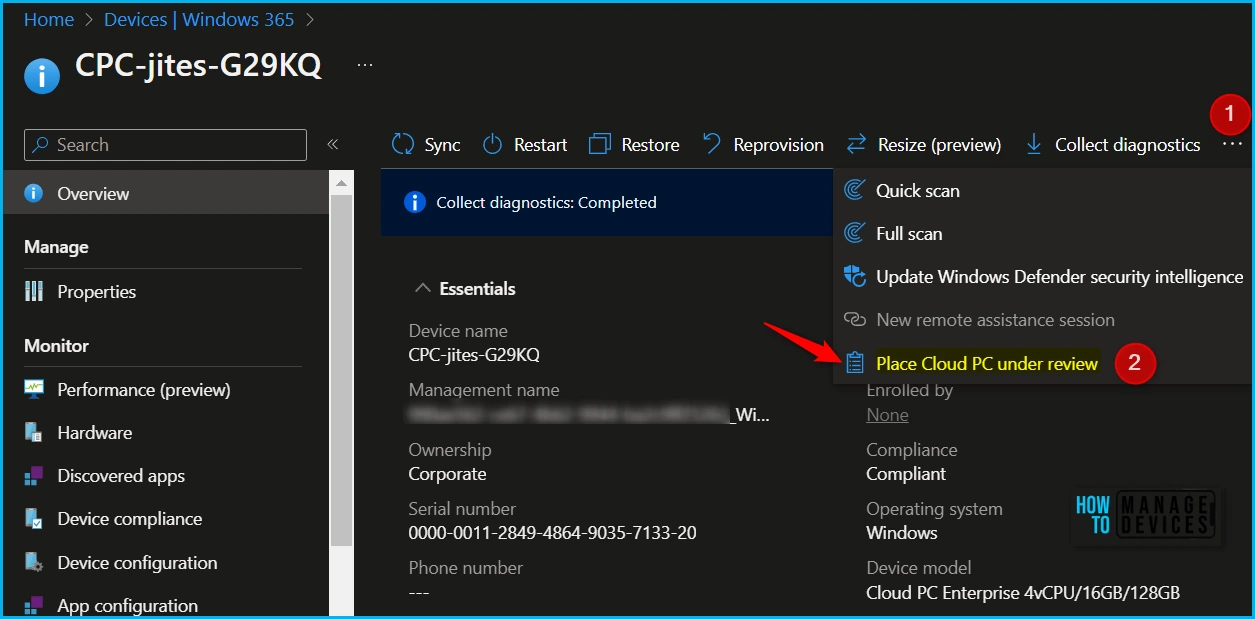Screen dimensions: 1255x619
Task: Click the Restart button label
Action: coord(541,145)
